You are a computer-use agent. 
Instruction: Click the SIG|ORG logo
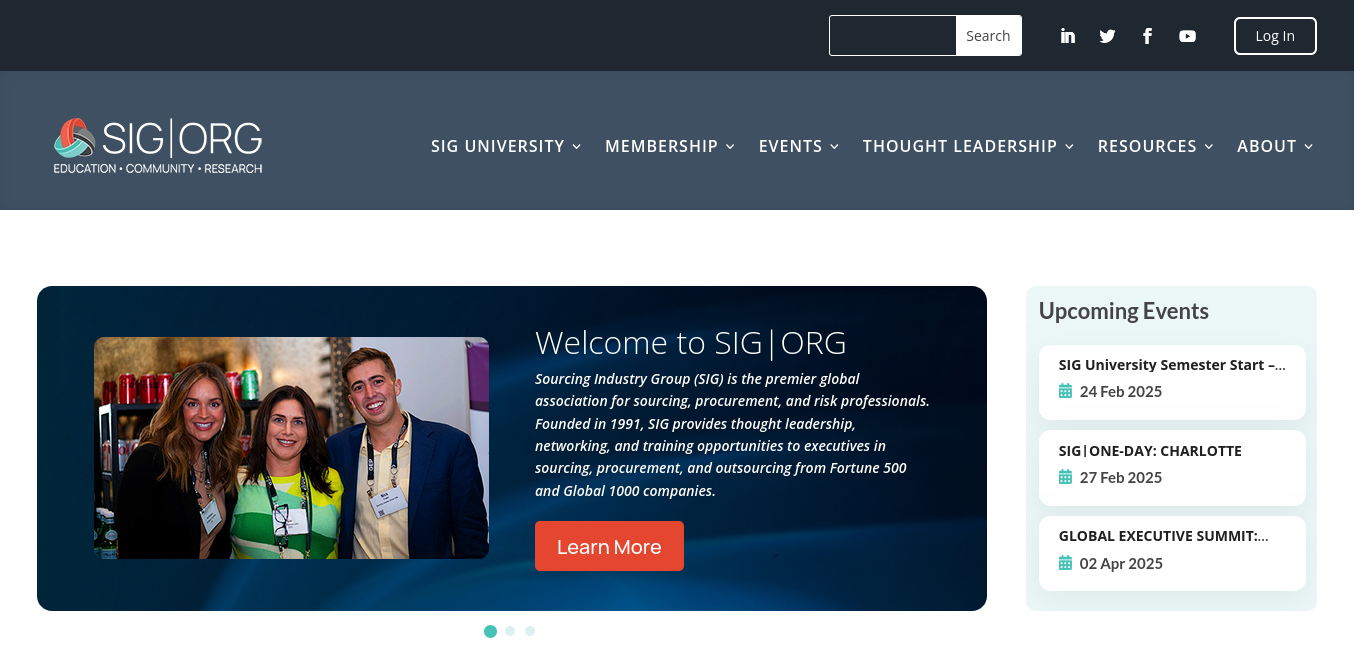point(158,146)
